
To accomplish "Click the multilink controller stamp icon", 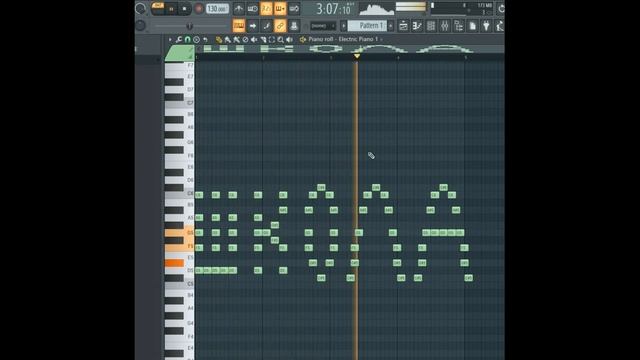I will pyautogui.click(x=294, y=26).
